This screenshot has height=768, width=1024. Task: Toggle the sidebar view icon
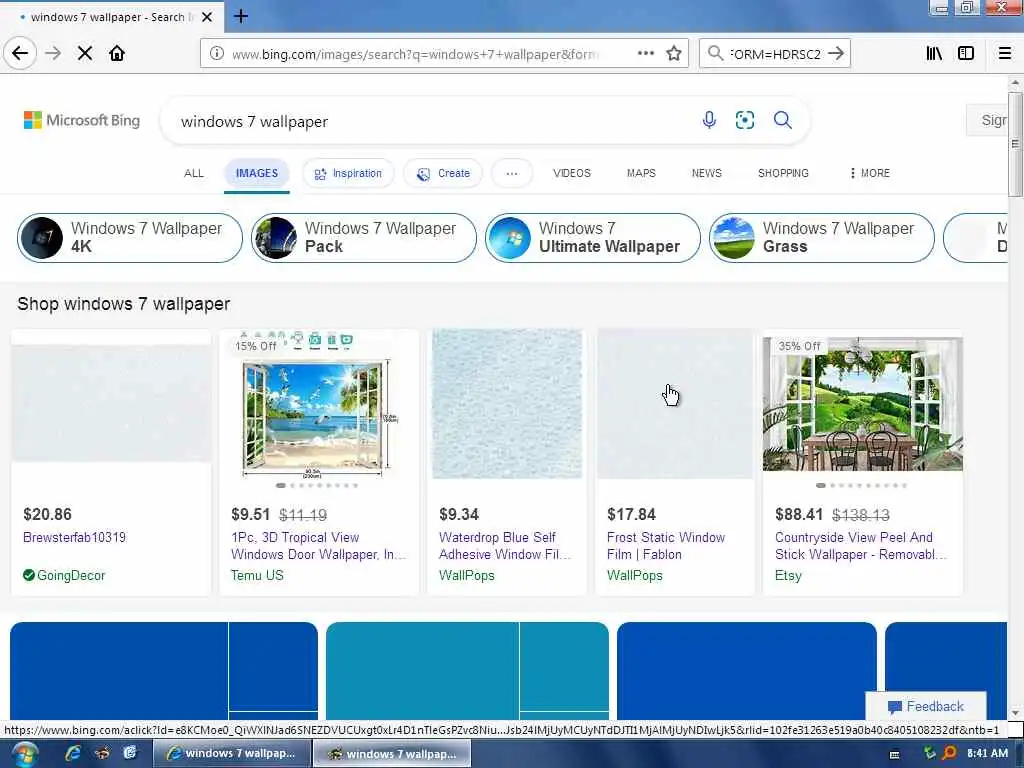click(x=966, y=54)
